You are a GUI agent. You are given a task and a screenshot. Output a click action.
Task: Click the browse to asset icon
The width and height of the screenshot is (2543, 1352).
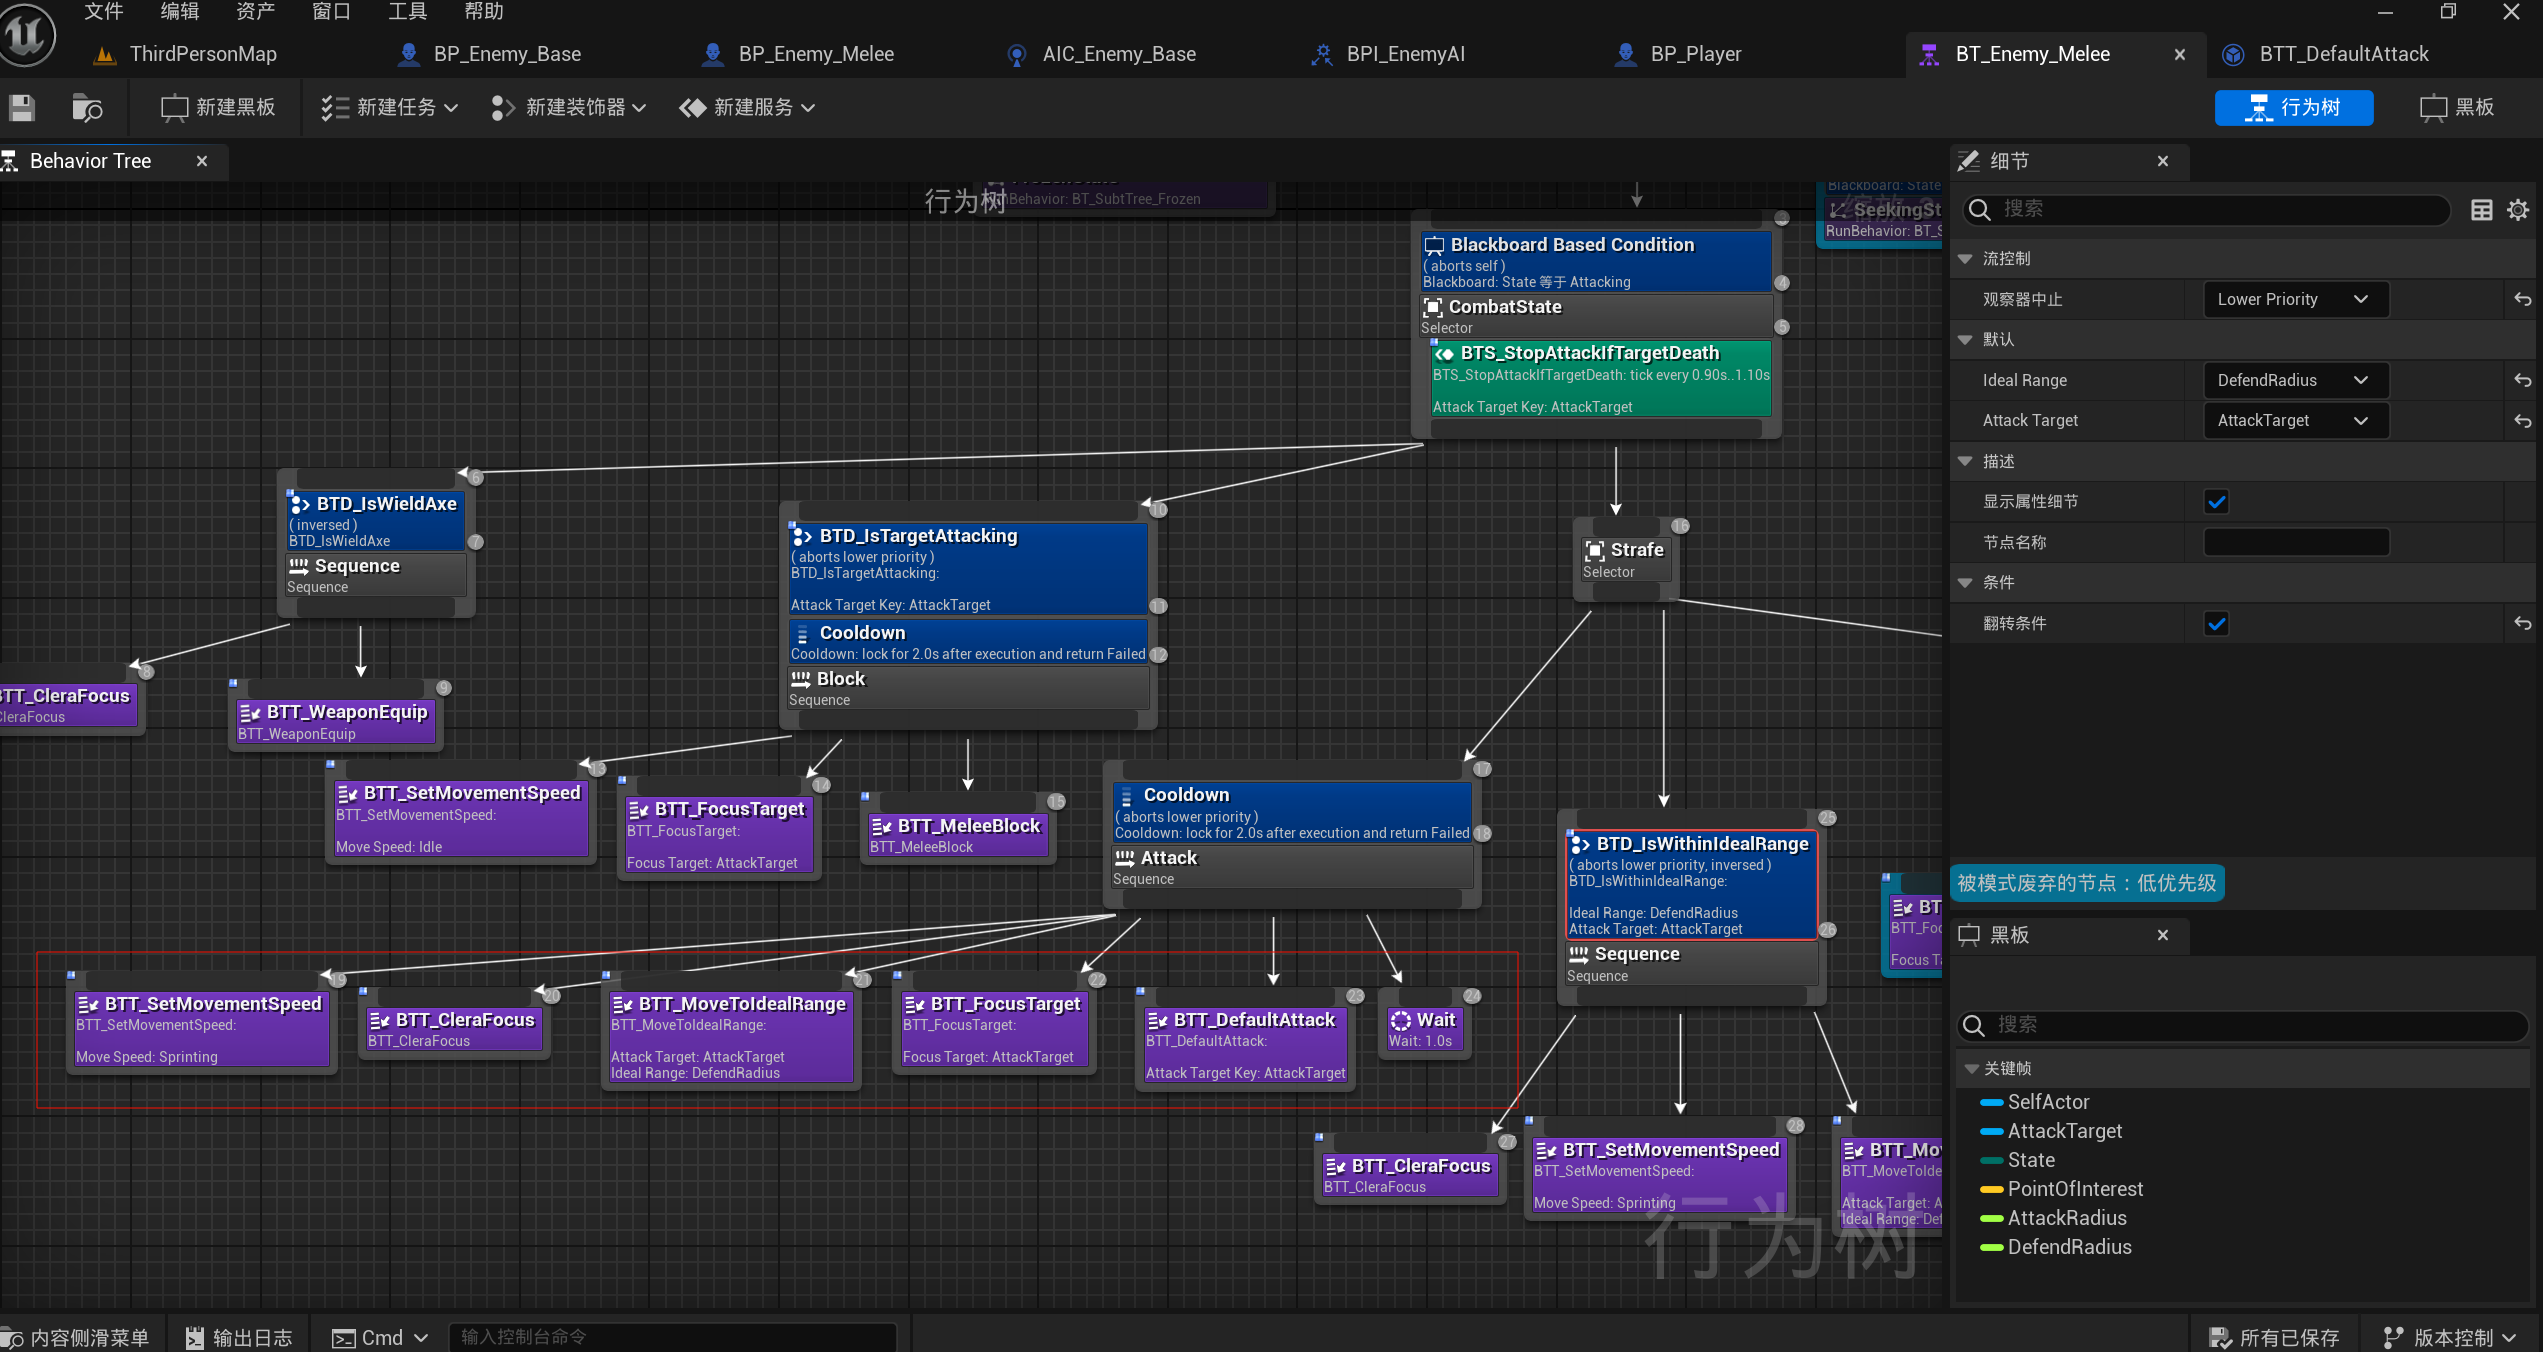point(87,107)
